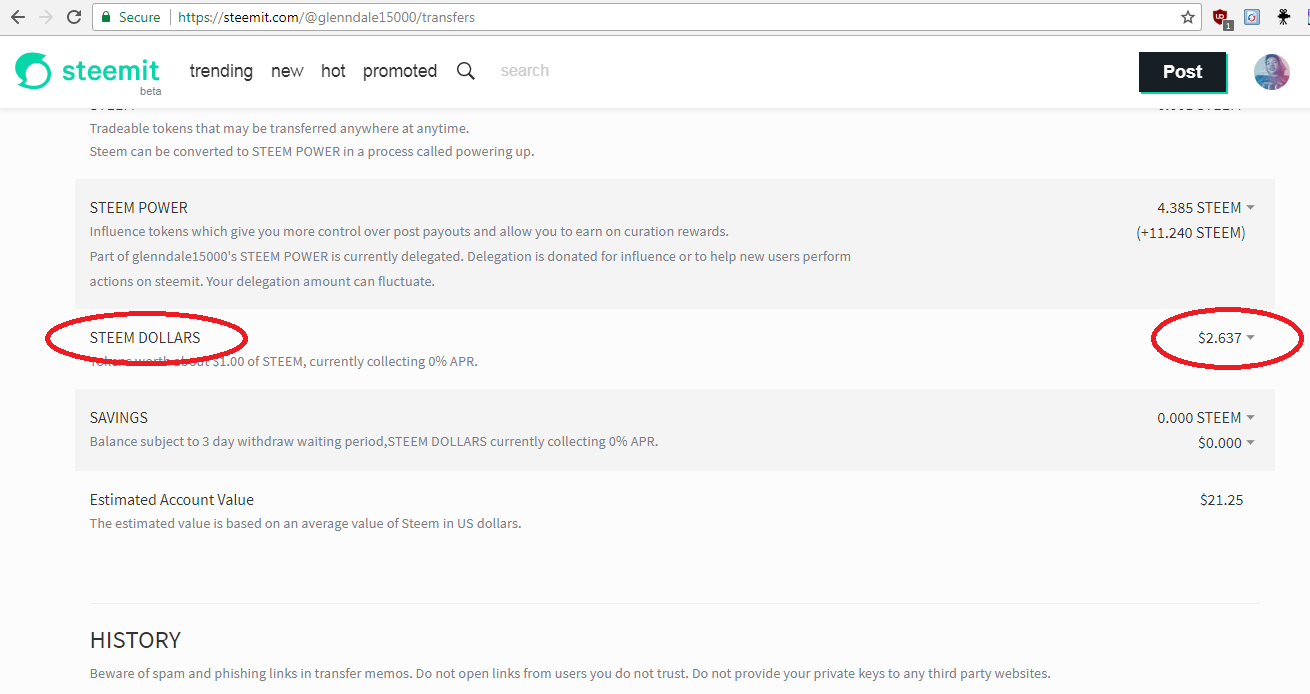Viewport: 1310px width, 694px height.
Task: Click the Post button
Action: coord(1182,72)
